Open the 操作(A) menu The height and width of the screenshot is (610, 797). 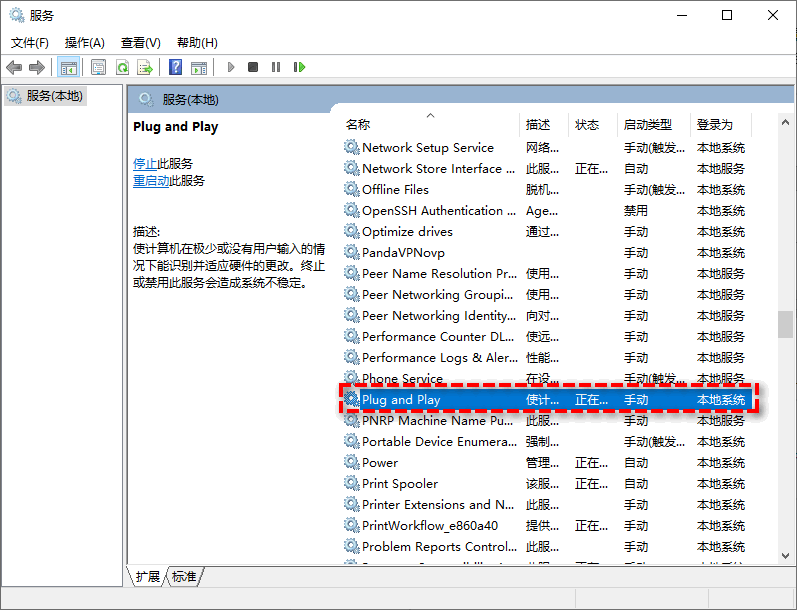pyautogui.click(x=84, y=43)
